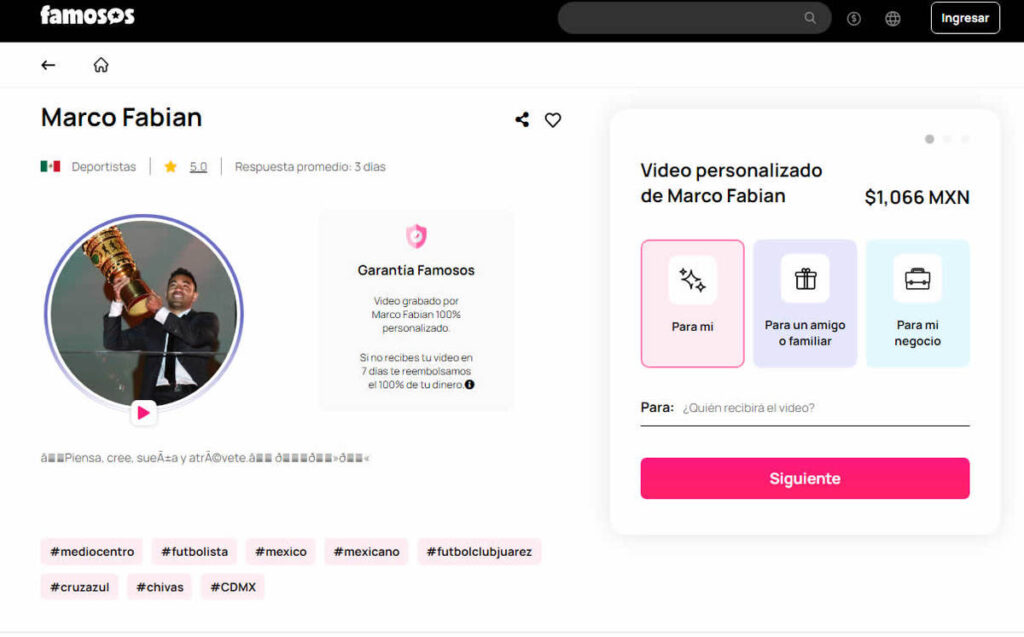Click the guarantee info icon
1024x637 pixels.
tap(470, 384)
